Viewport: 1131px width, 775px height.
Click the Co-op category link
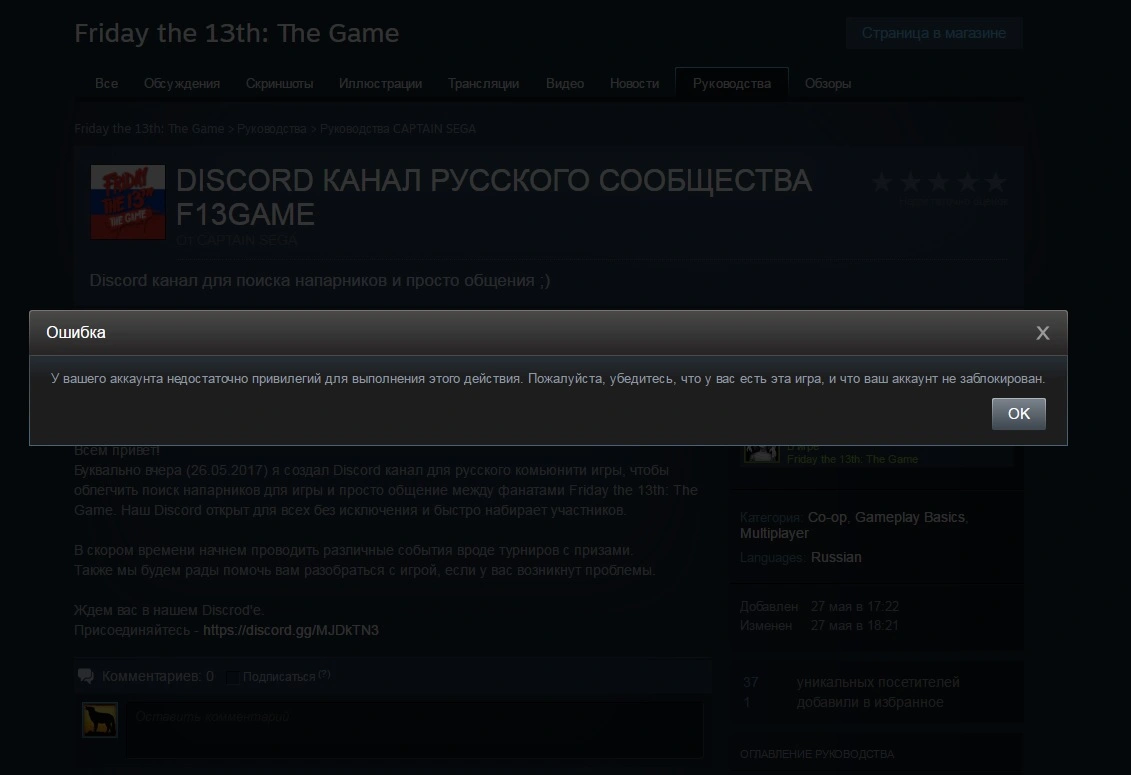point(827,517)
